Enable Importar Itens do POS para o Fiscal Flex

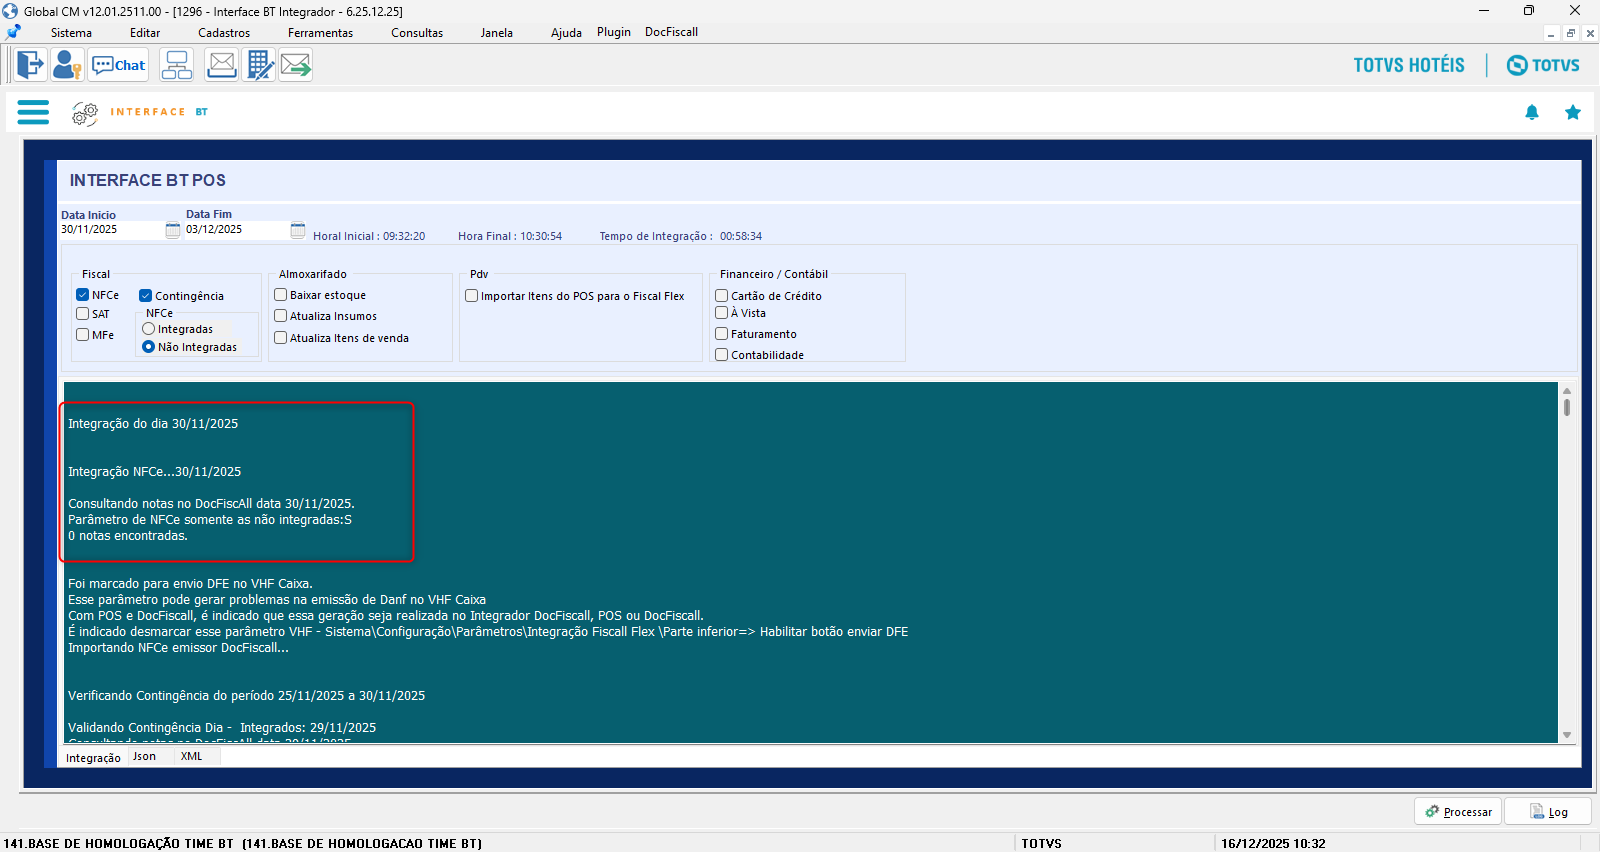[x=472, y=296]
